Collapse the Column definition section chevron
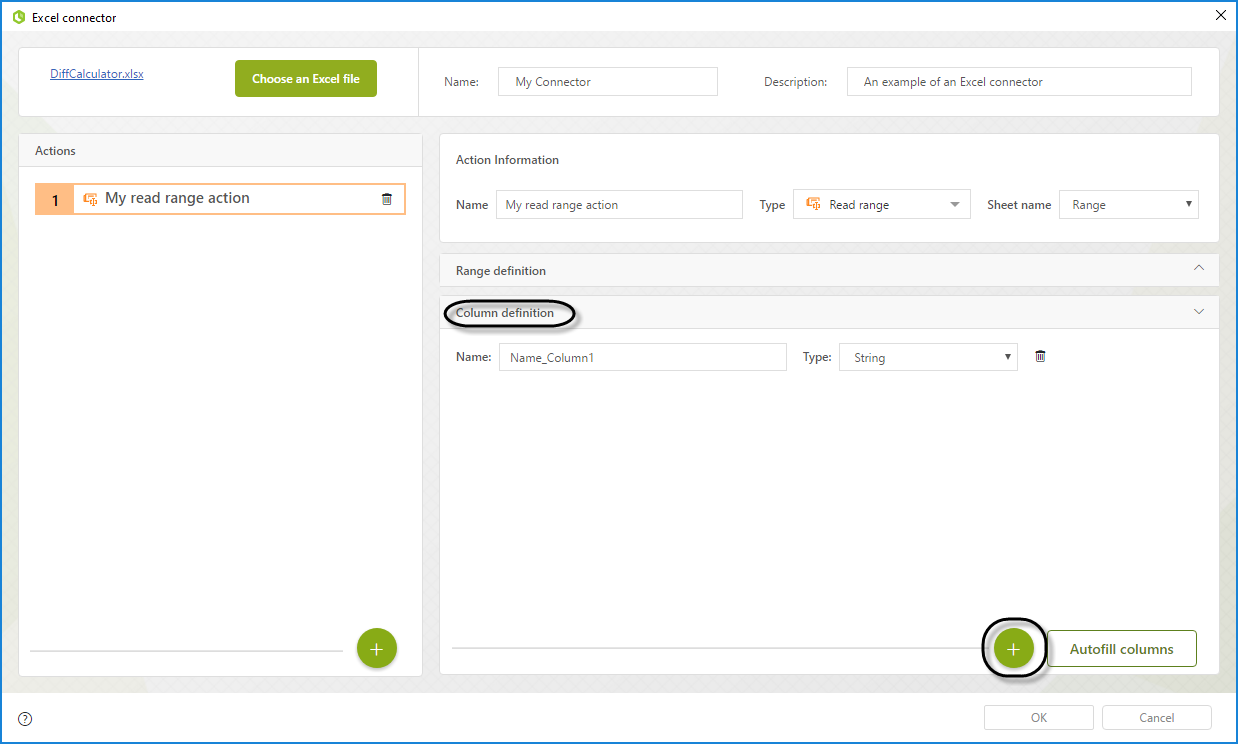Screen dimensions: 1238x744 pyautogui.click(x=1199, y=312)
